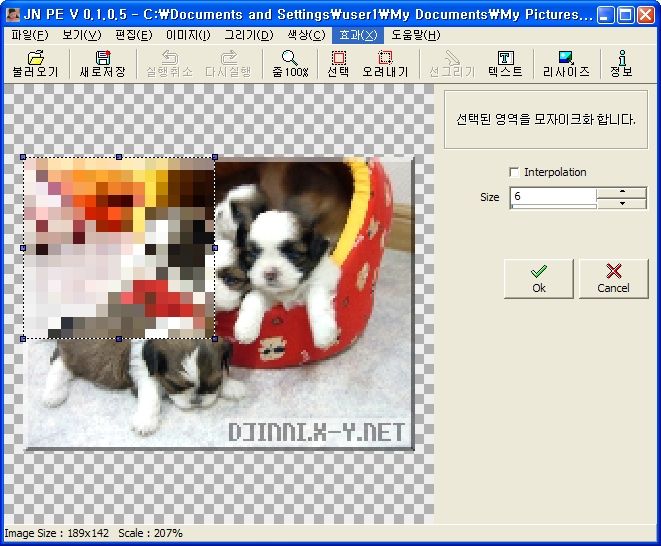Click bottom-middle selection handle
Viewport: 661px width, 546px height.
click(x=119, y=339)
